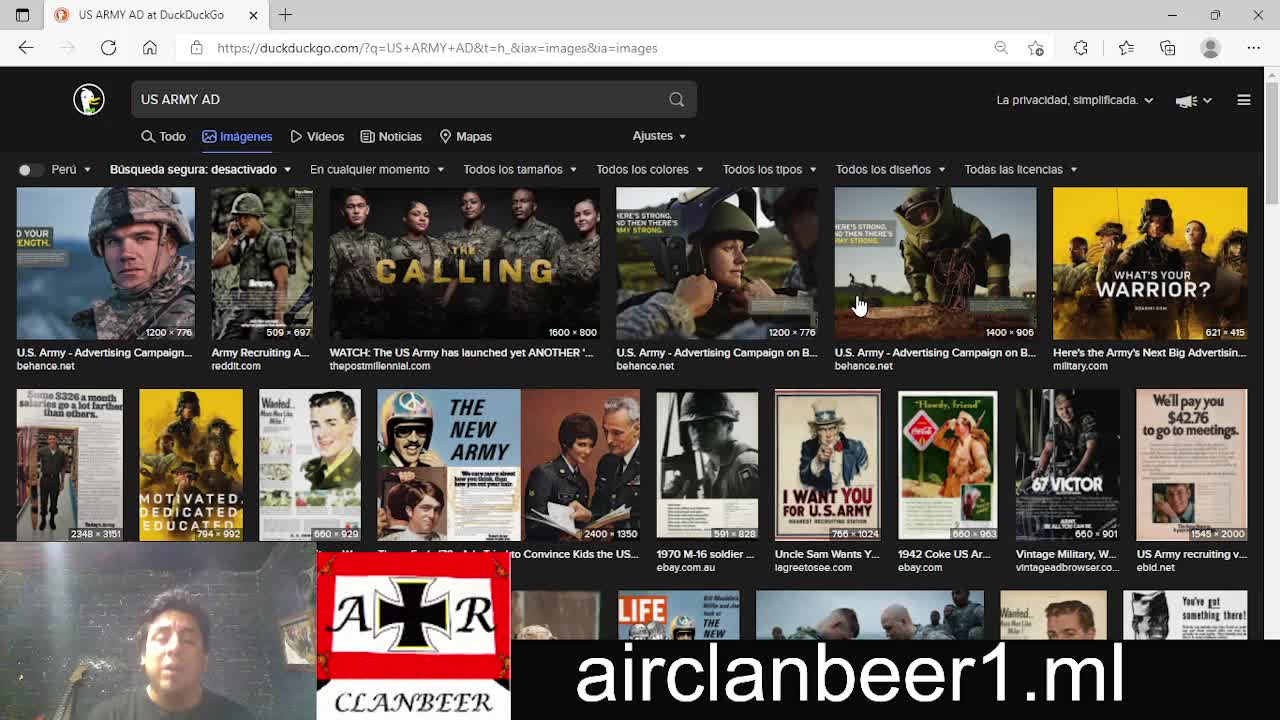Switch to Todo results tab
This screenshot has width=1280, height=720.
pos(163,136)
